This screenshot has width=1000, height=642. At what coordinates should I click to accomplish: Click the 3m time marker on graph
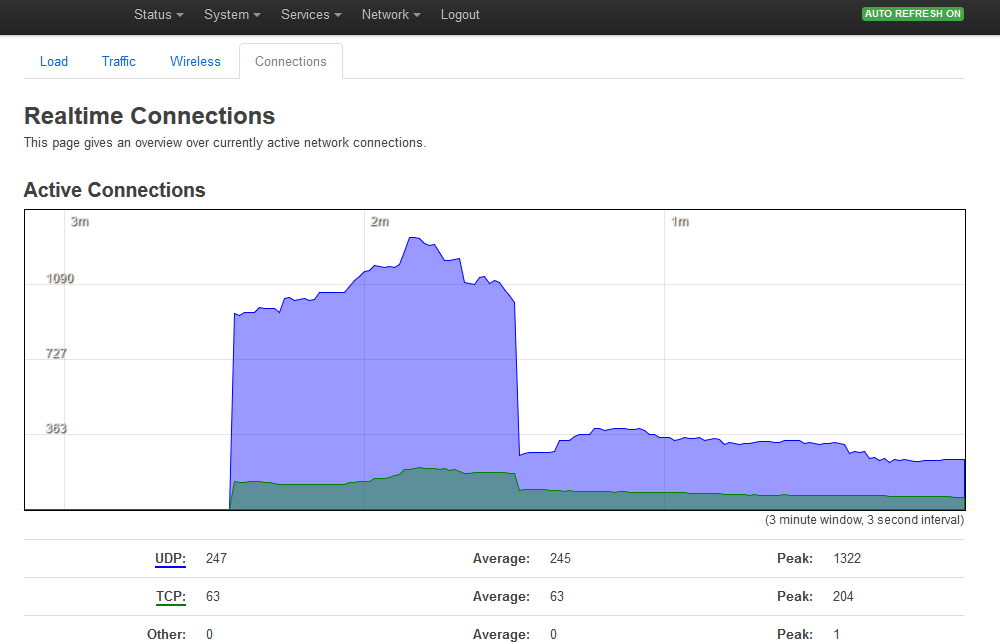tap(80, 222)
